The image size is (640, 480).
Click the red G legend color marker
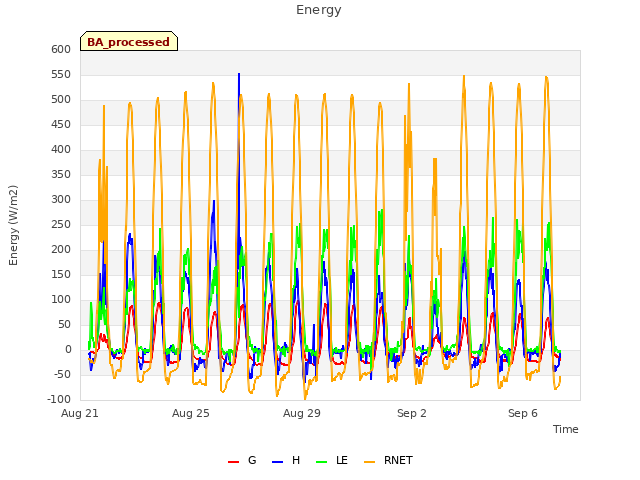click(233, 462)
